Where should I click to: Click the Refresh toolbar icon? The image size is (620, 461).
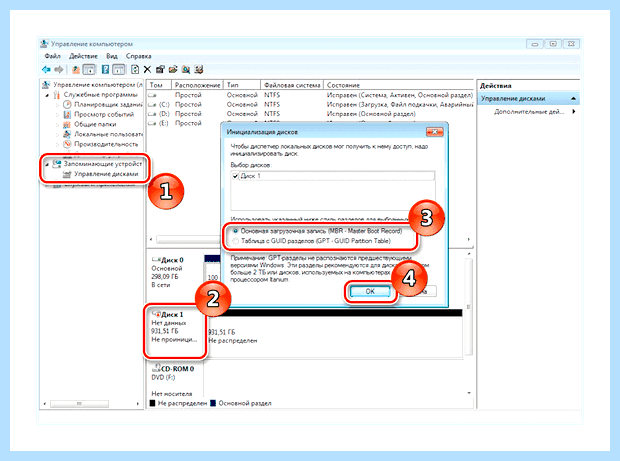point(135,70)
